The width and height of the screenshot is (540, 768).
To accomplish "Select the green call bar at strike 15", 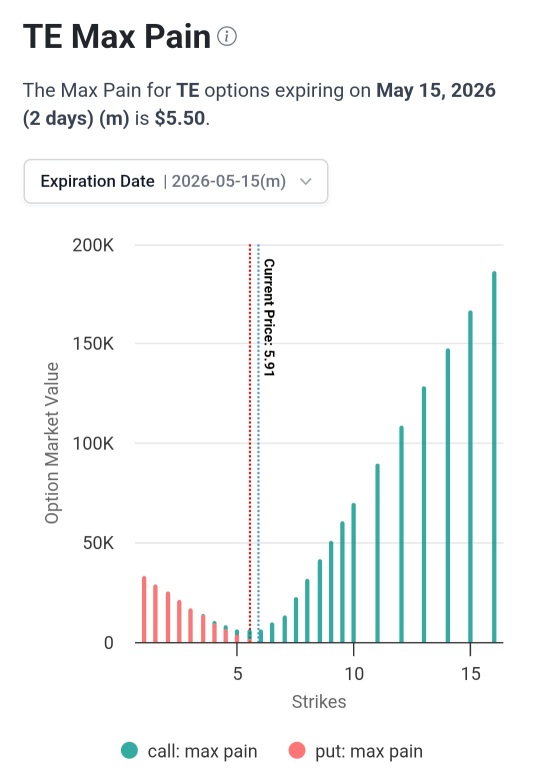I will (x=470, y=476).
